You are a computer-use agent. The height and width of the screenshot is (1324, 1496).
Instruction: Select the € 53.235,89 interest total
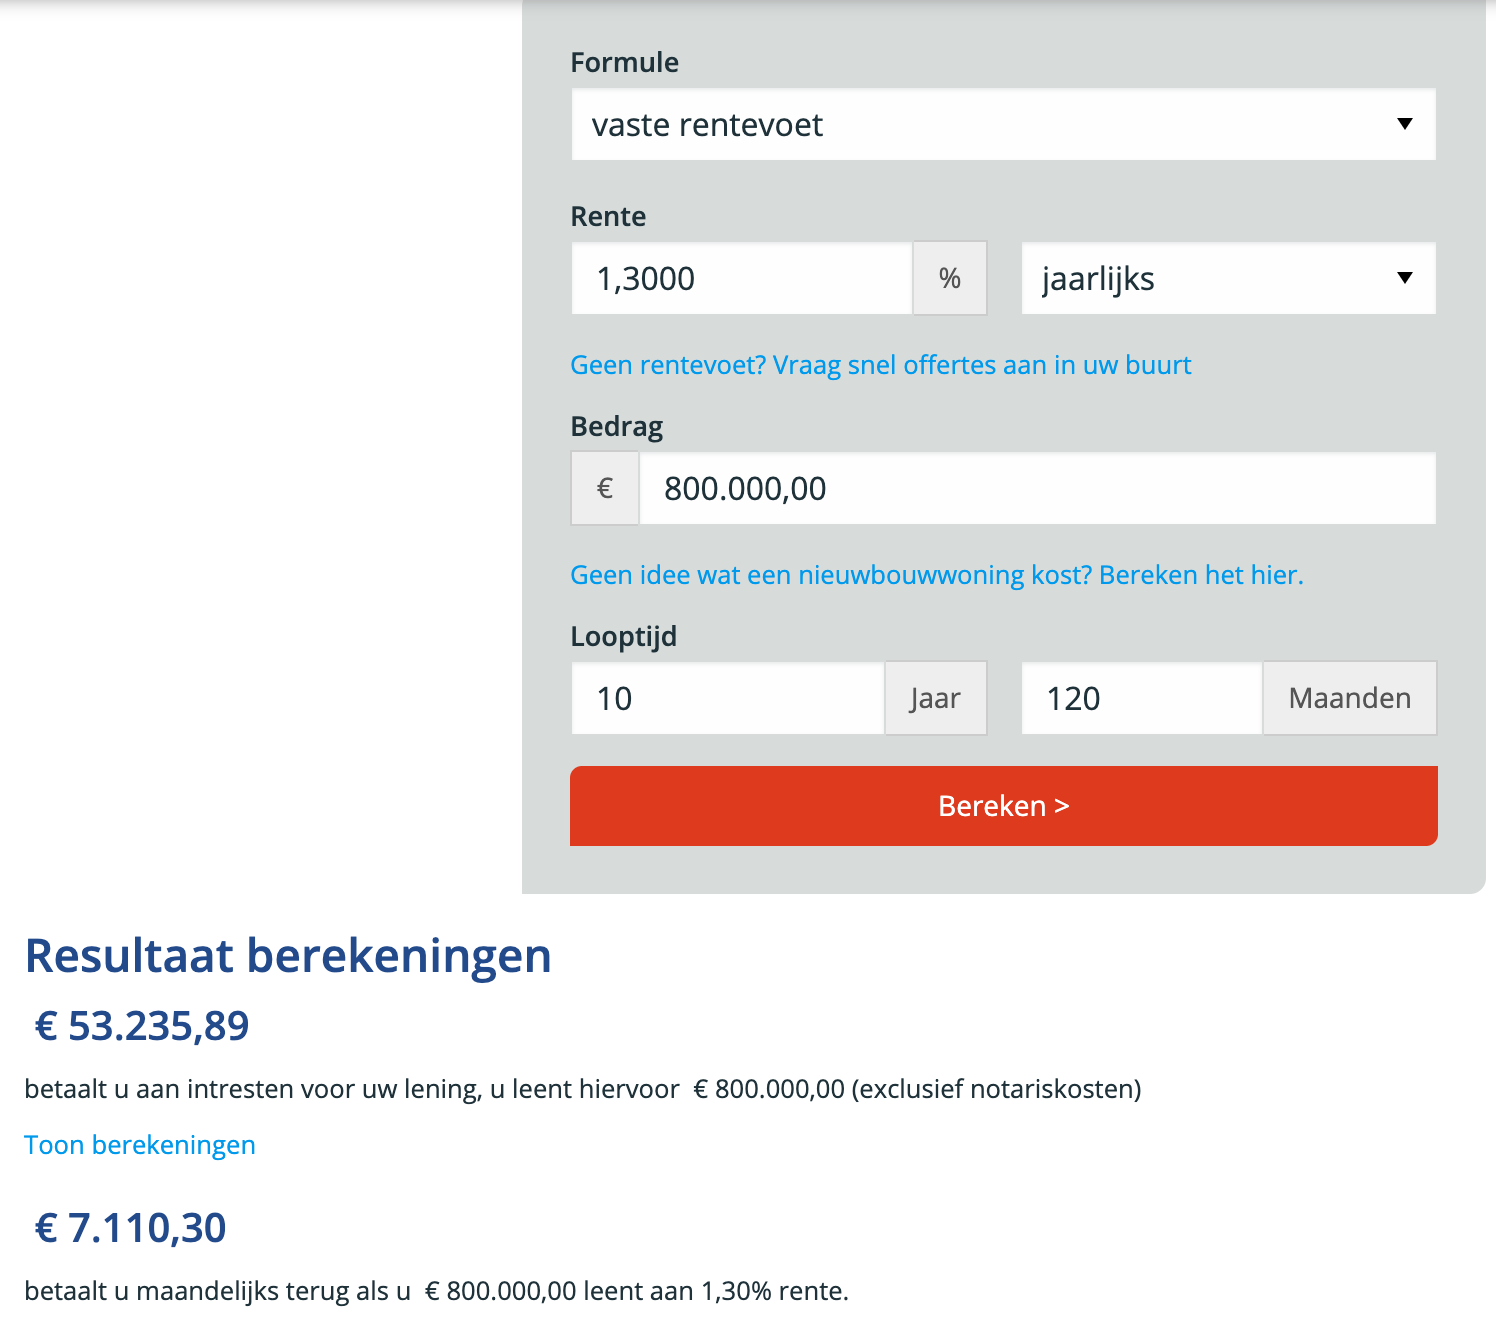(x=142, y=1026)
